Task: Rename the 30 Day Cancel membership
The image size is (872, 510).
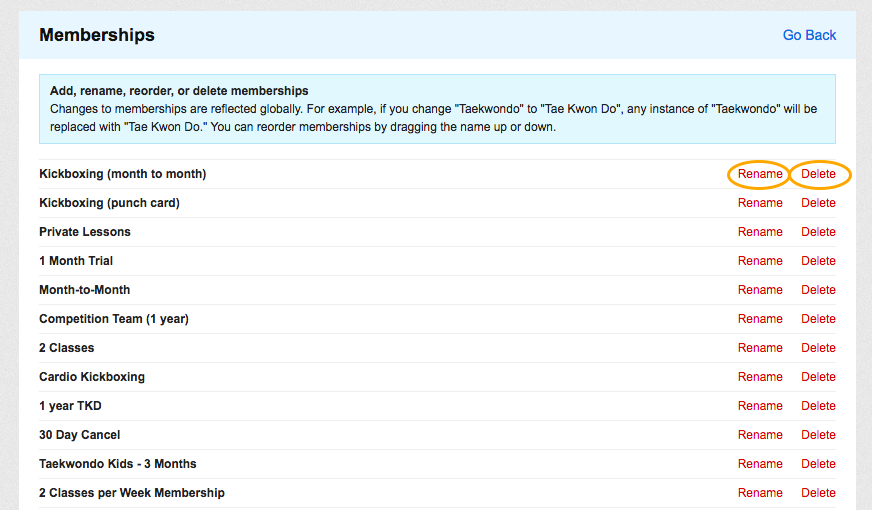Action: click(x=760, y=434)
